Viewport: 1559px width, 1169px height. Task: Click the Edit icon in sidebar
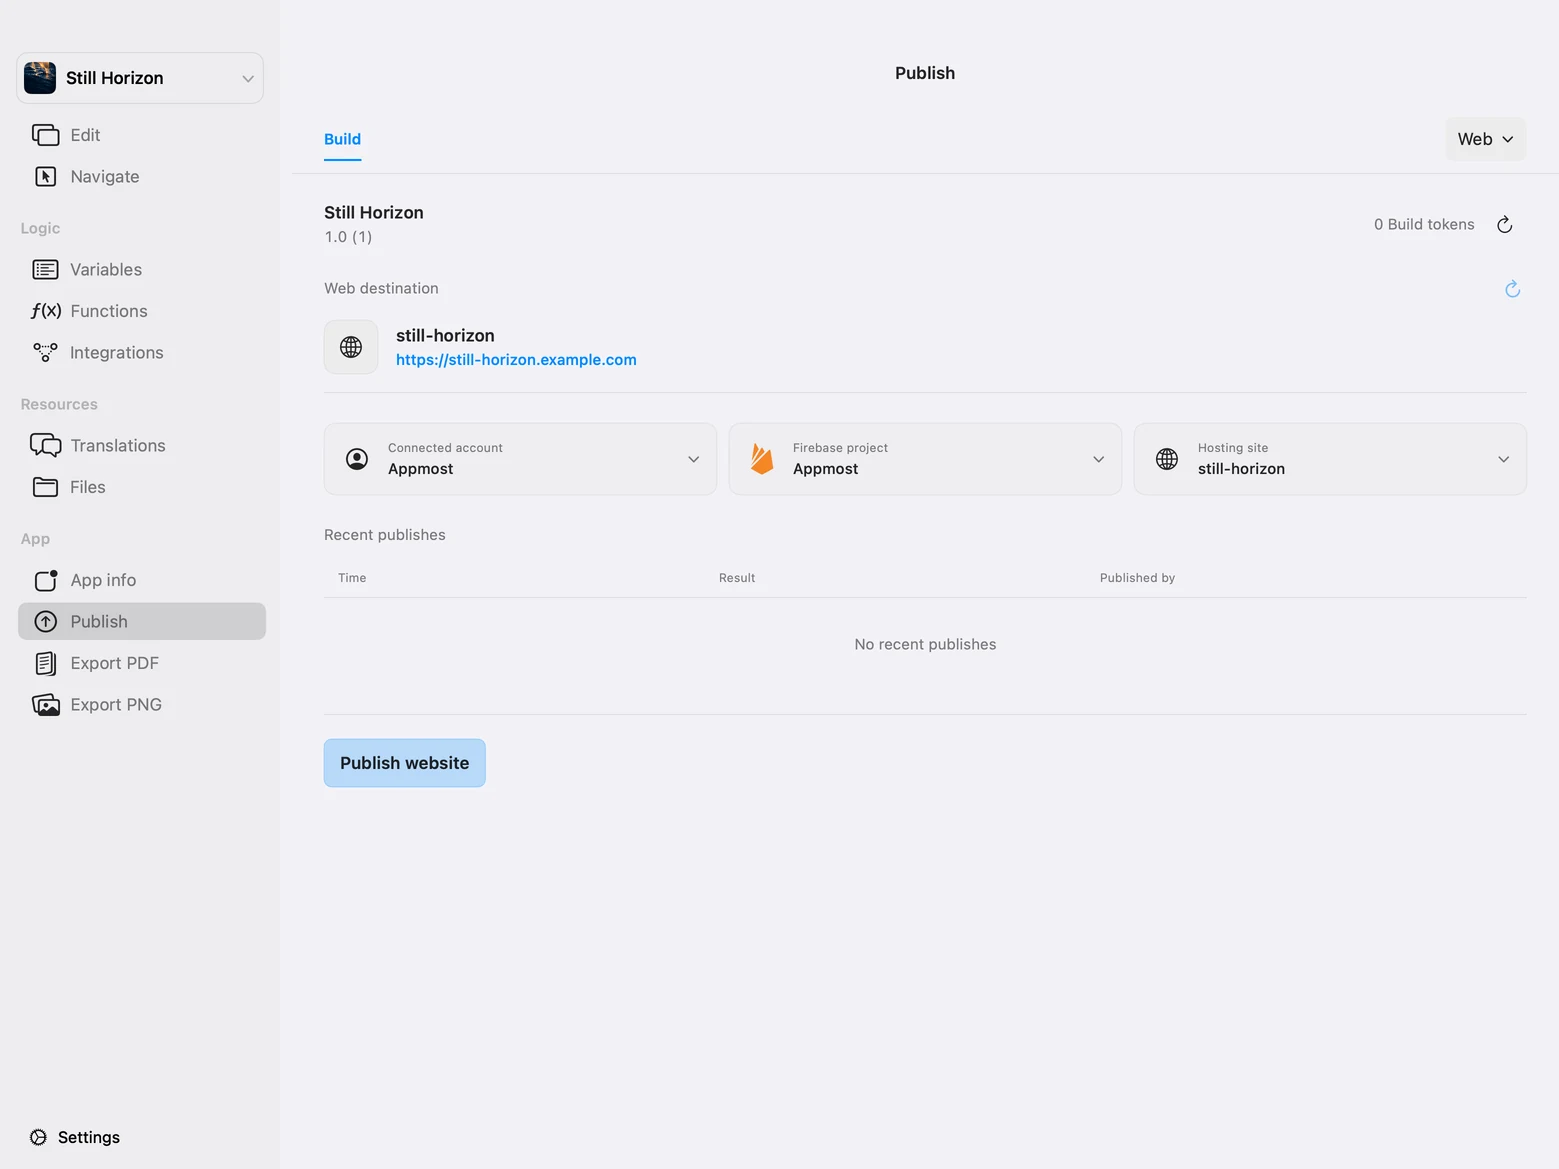coord(46,135)
